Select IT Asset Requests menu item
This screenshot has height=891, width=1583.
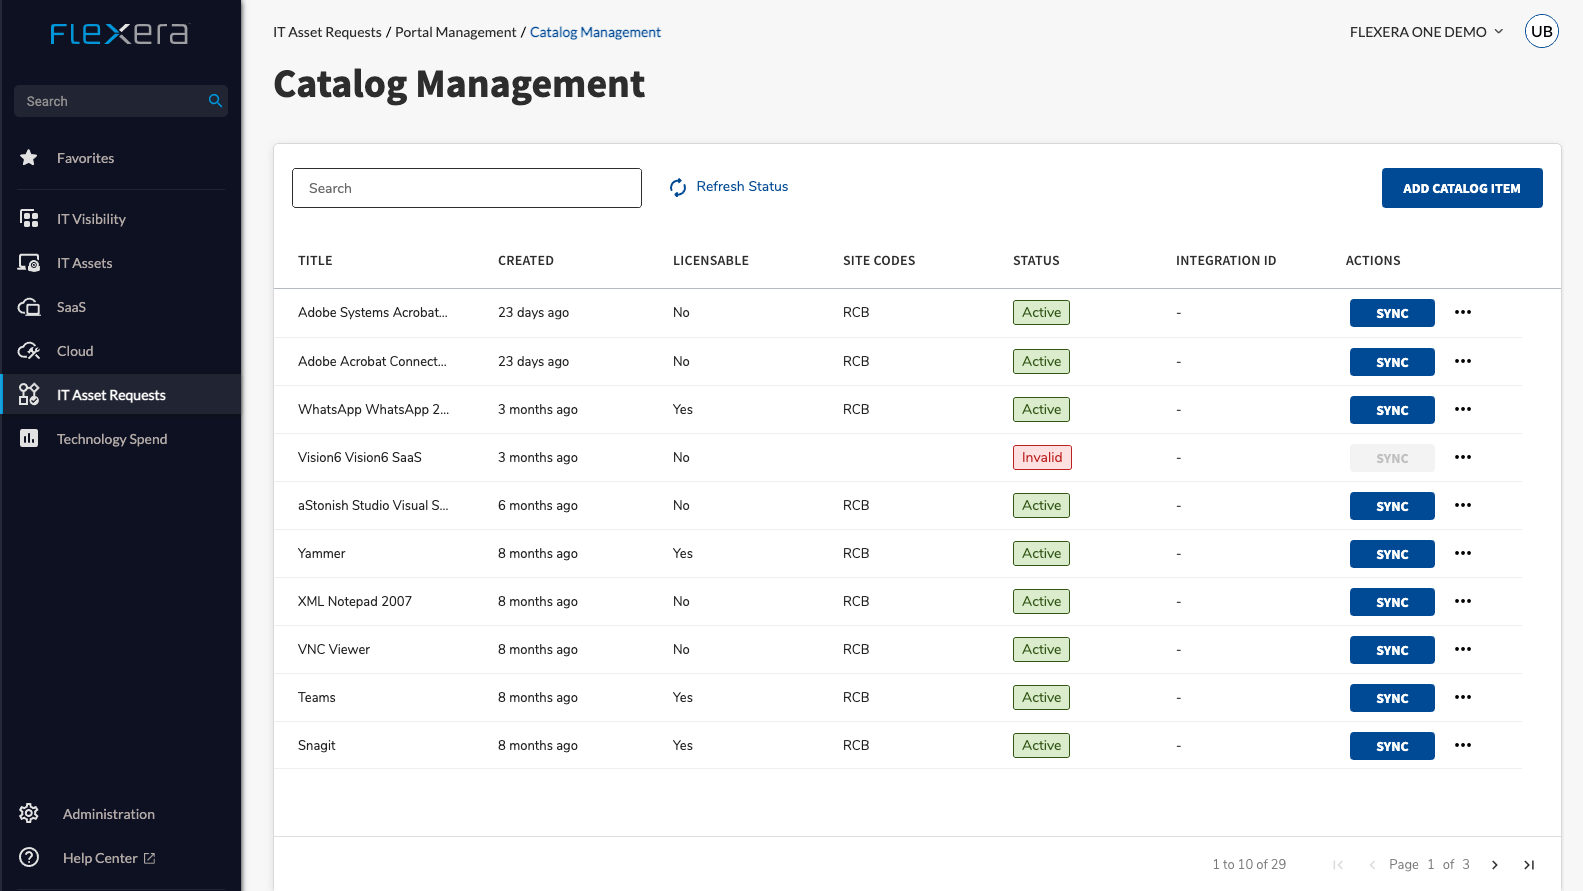[x=111, y=395]
